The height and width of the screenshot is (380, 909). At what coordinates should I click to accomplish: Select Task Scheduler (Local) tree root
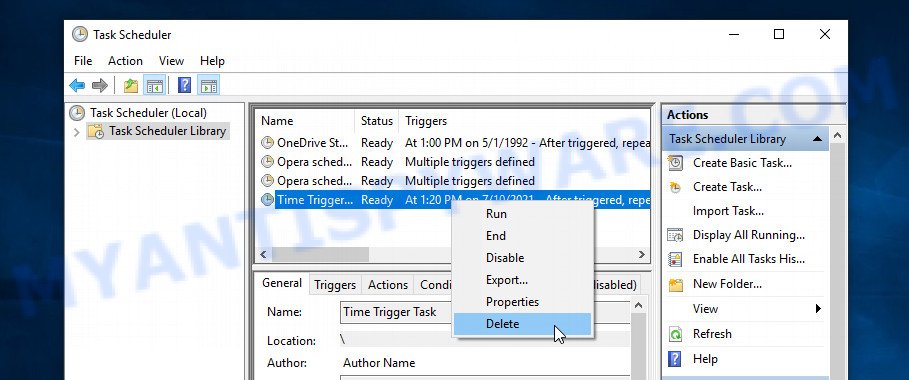tap(148, 113)
